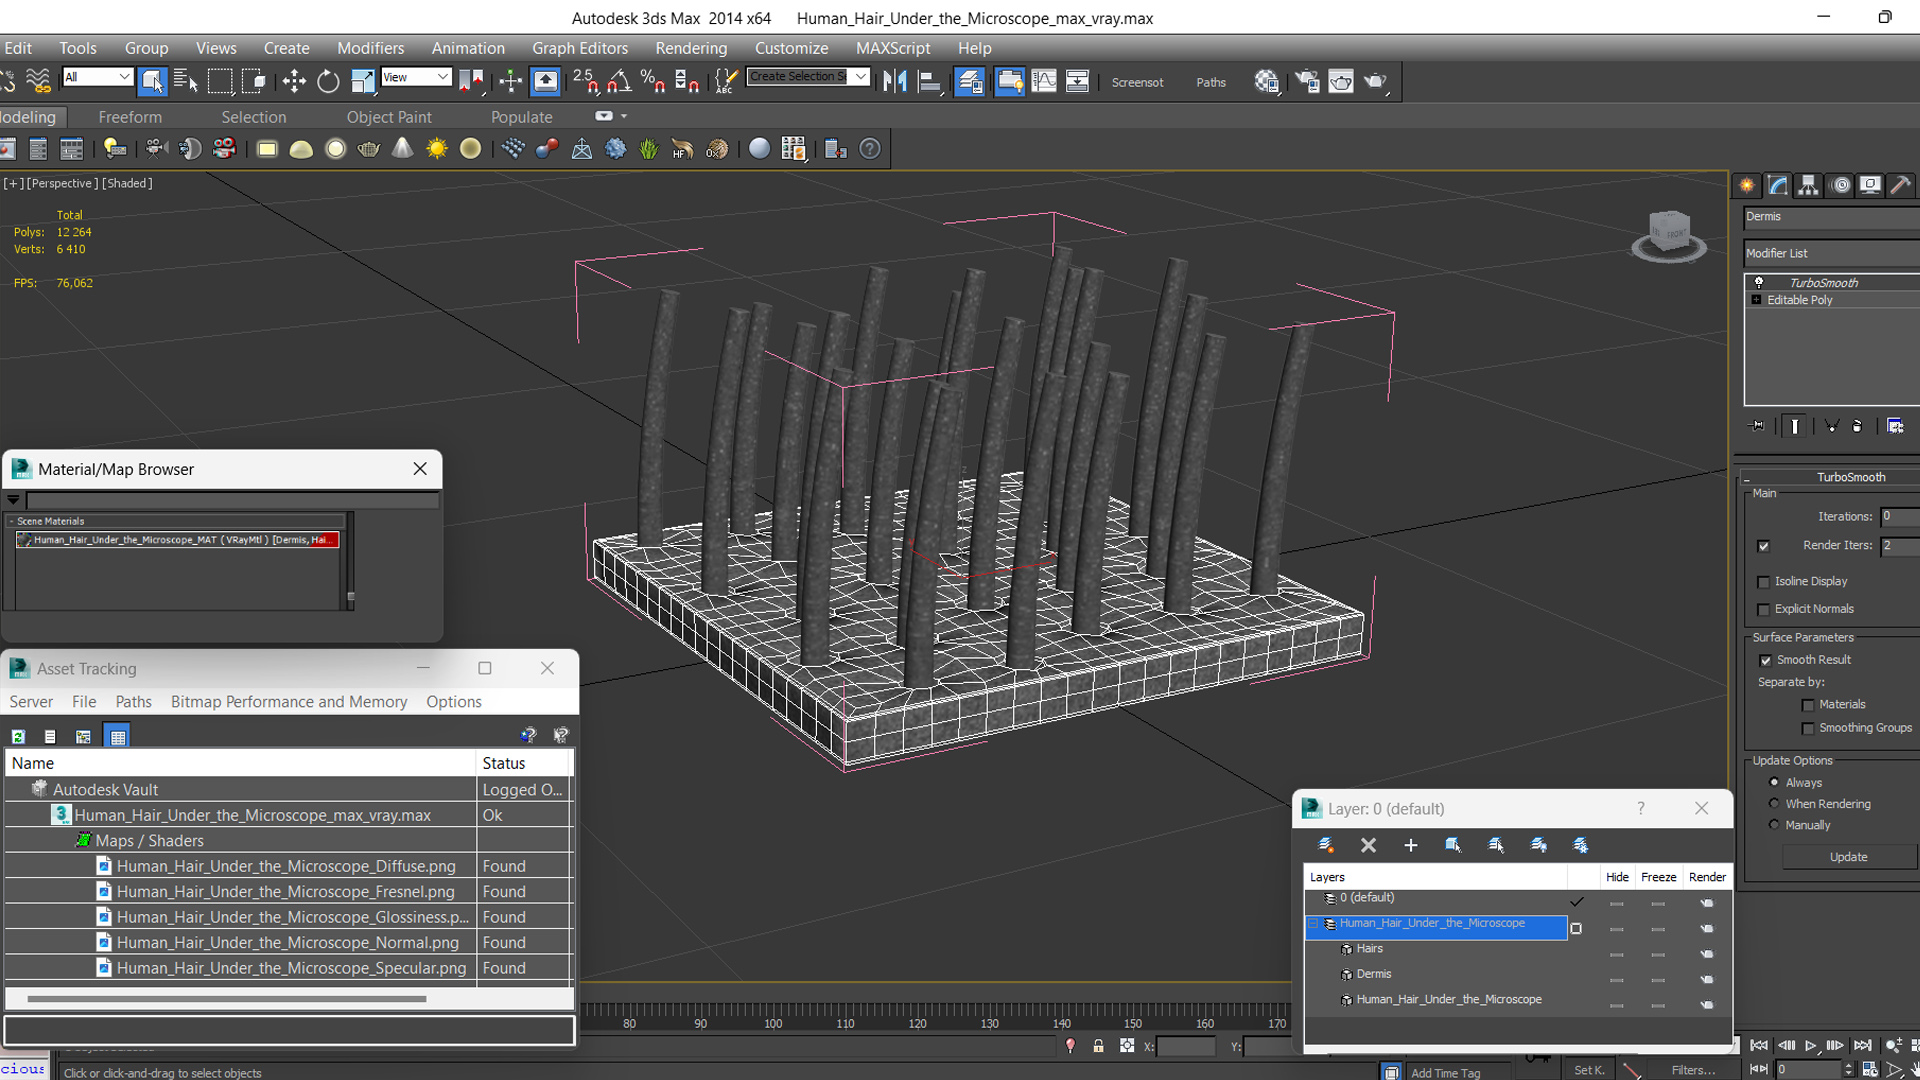Open the Rendering menu
The width and height of the screenshot is (1920, 1080).
point(691,48)
